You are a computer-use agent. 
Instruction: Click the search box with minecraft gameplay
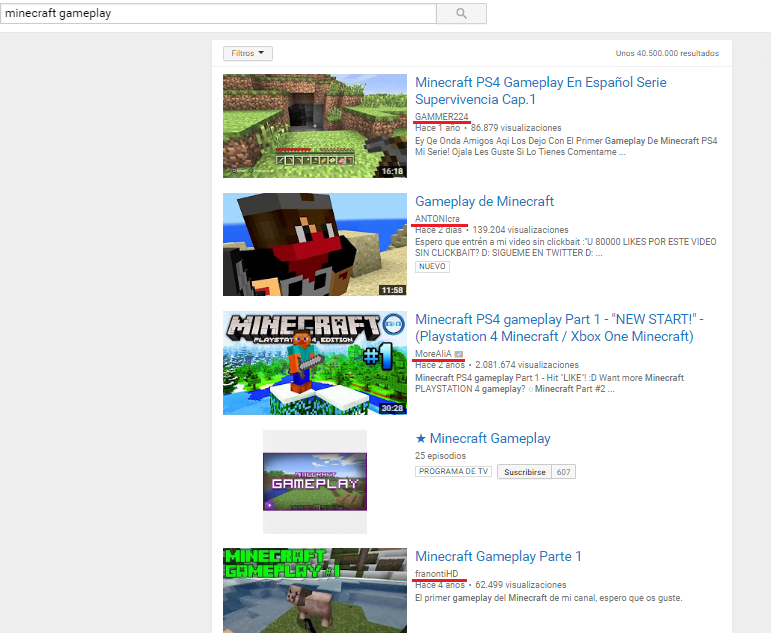pos(218,14)
